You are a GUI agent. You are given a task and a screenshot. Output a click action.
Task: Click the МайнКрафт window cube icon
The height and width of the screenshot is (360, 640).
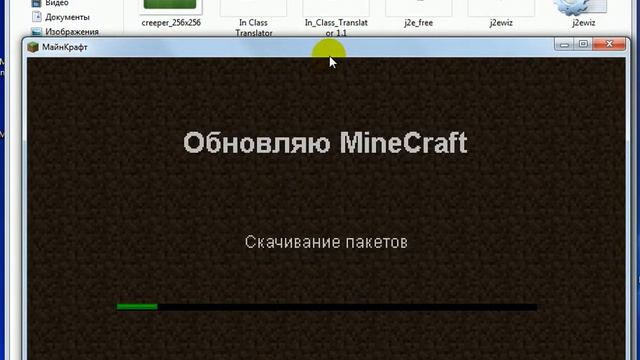33,47
